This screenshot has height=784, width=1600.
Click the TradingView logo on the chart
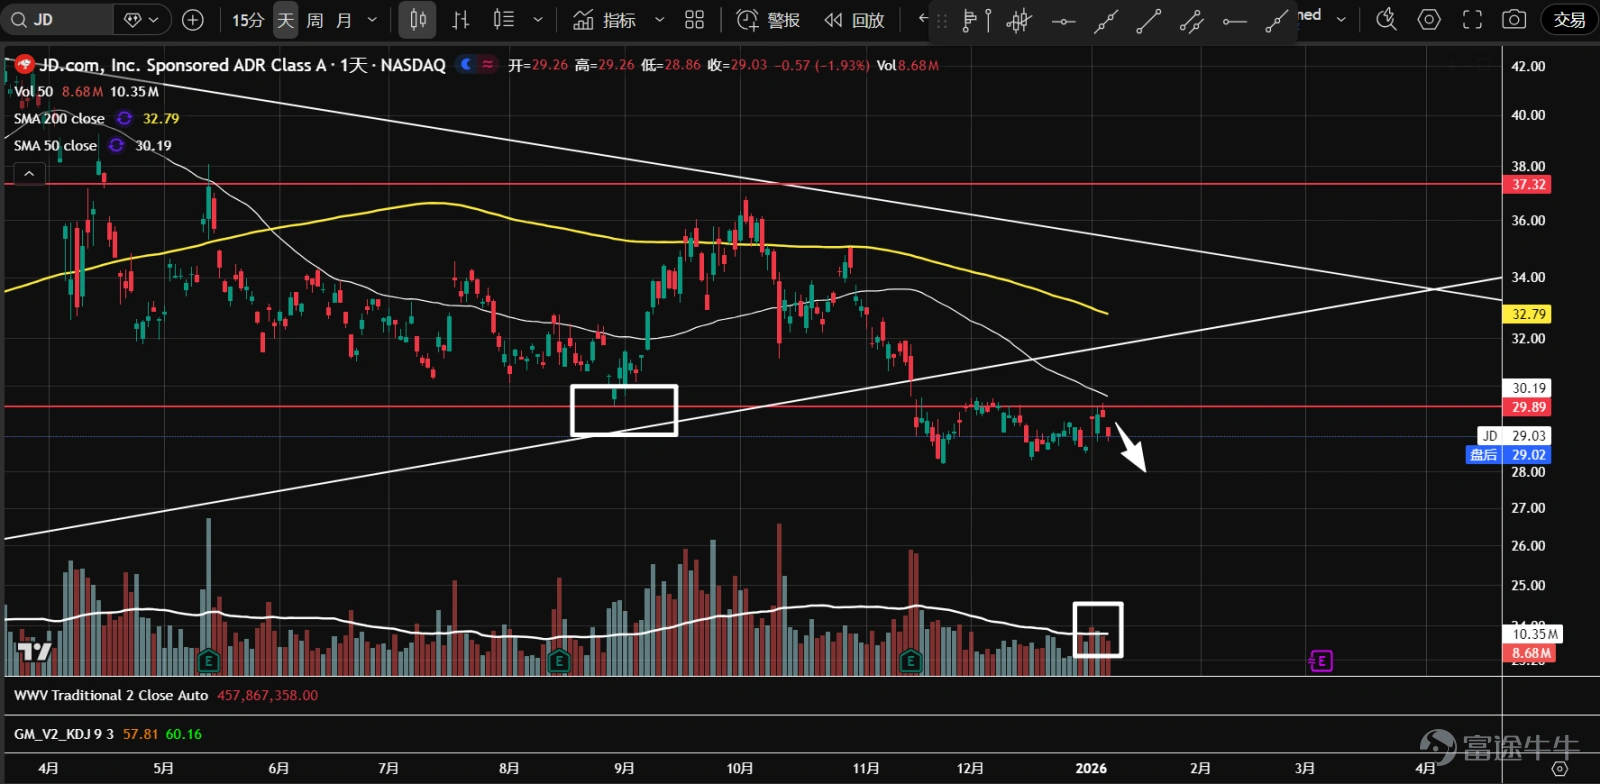35,652
